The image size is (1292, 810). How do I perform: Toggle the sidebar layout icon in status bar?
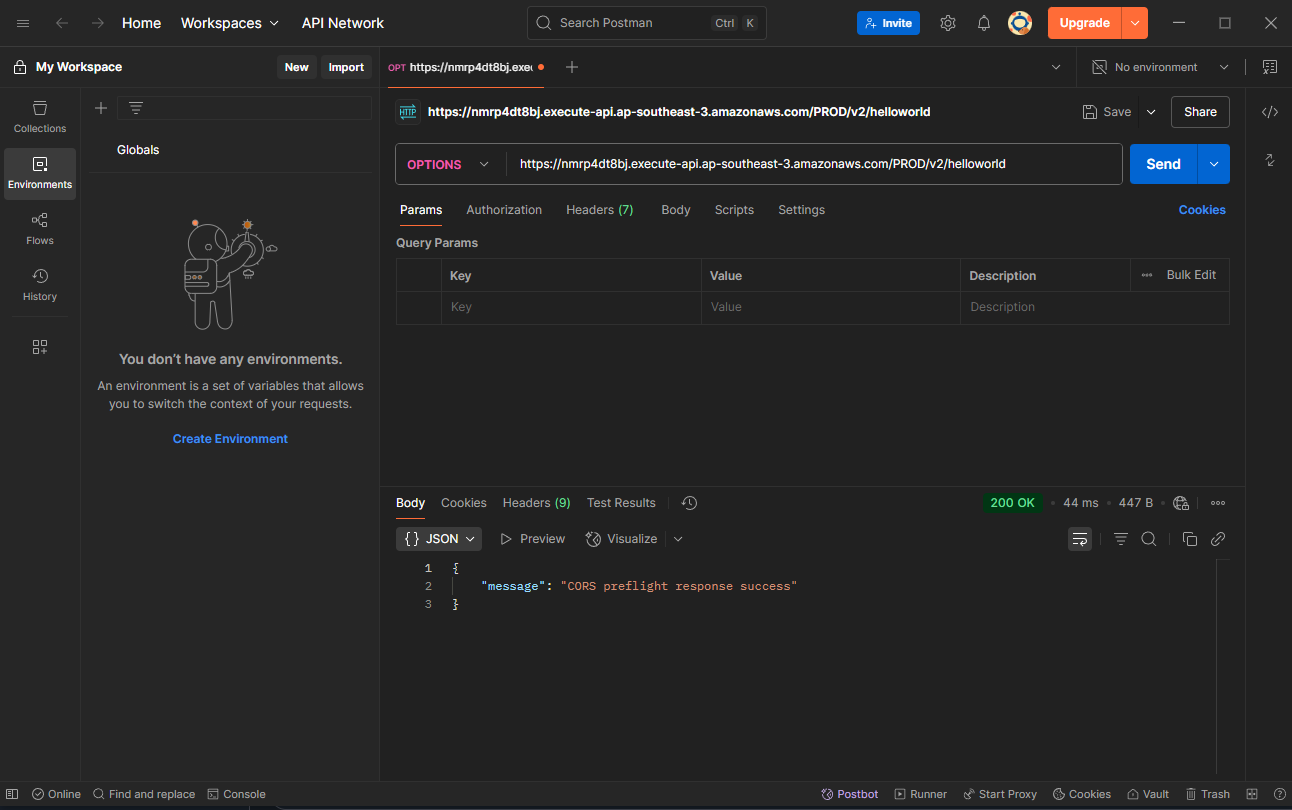[x=12, y=794]
